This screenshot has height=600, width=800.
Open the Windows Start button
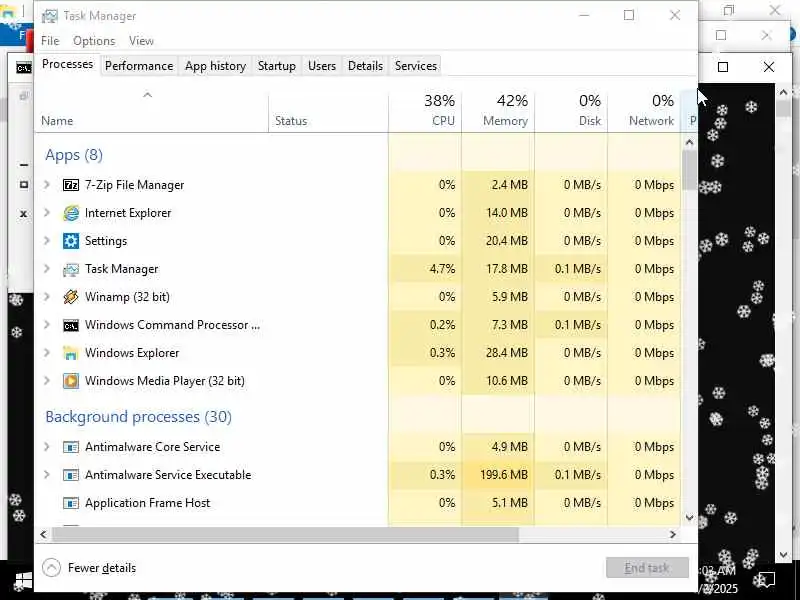pyautogui.click(x=23, y=580)
